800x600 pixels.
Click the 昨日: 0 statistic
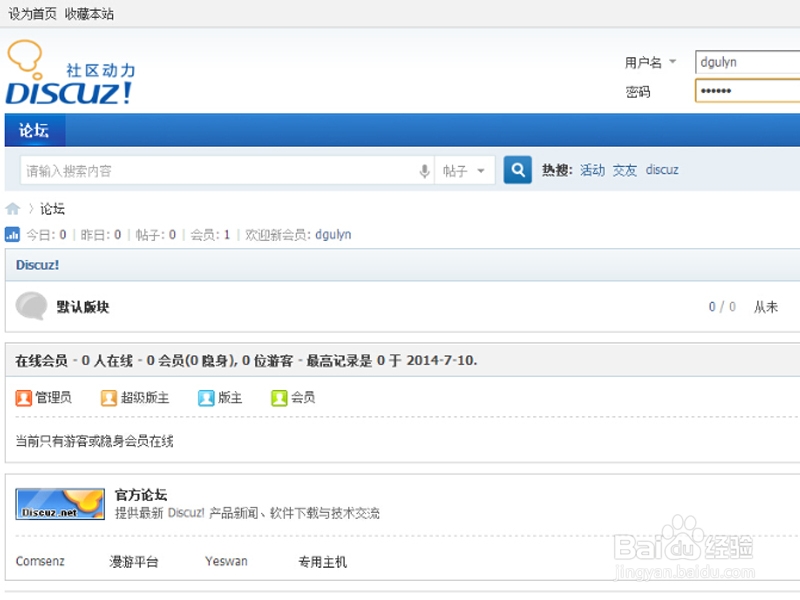[x=101, y=235]
